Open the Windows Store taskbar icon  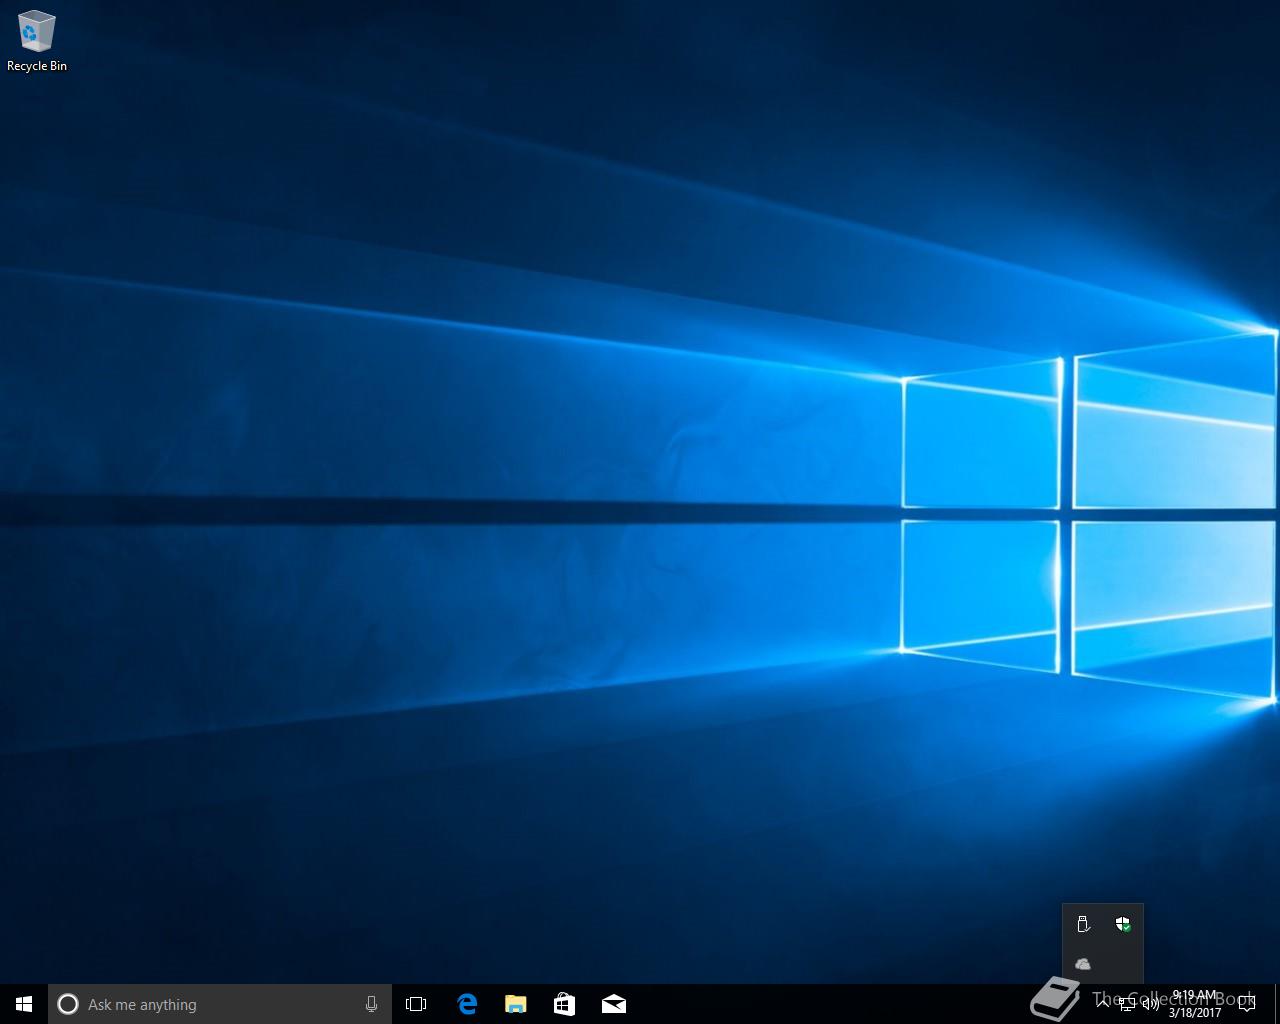pyautogui.click(x=564, y=1004)
